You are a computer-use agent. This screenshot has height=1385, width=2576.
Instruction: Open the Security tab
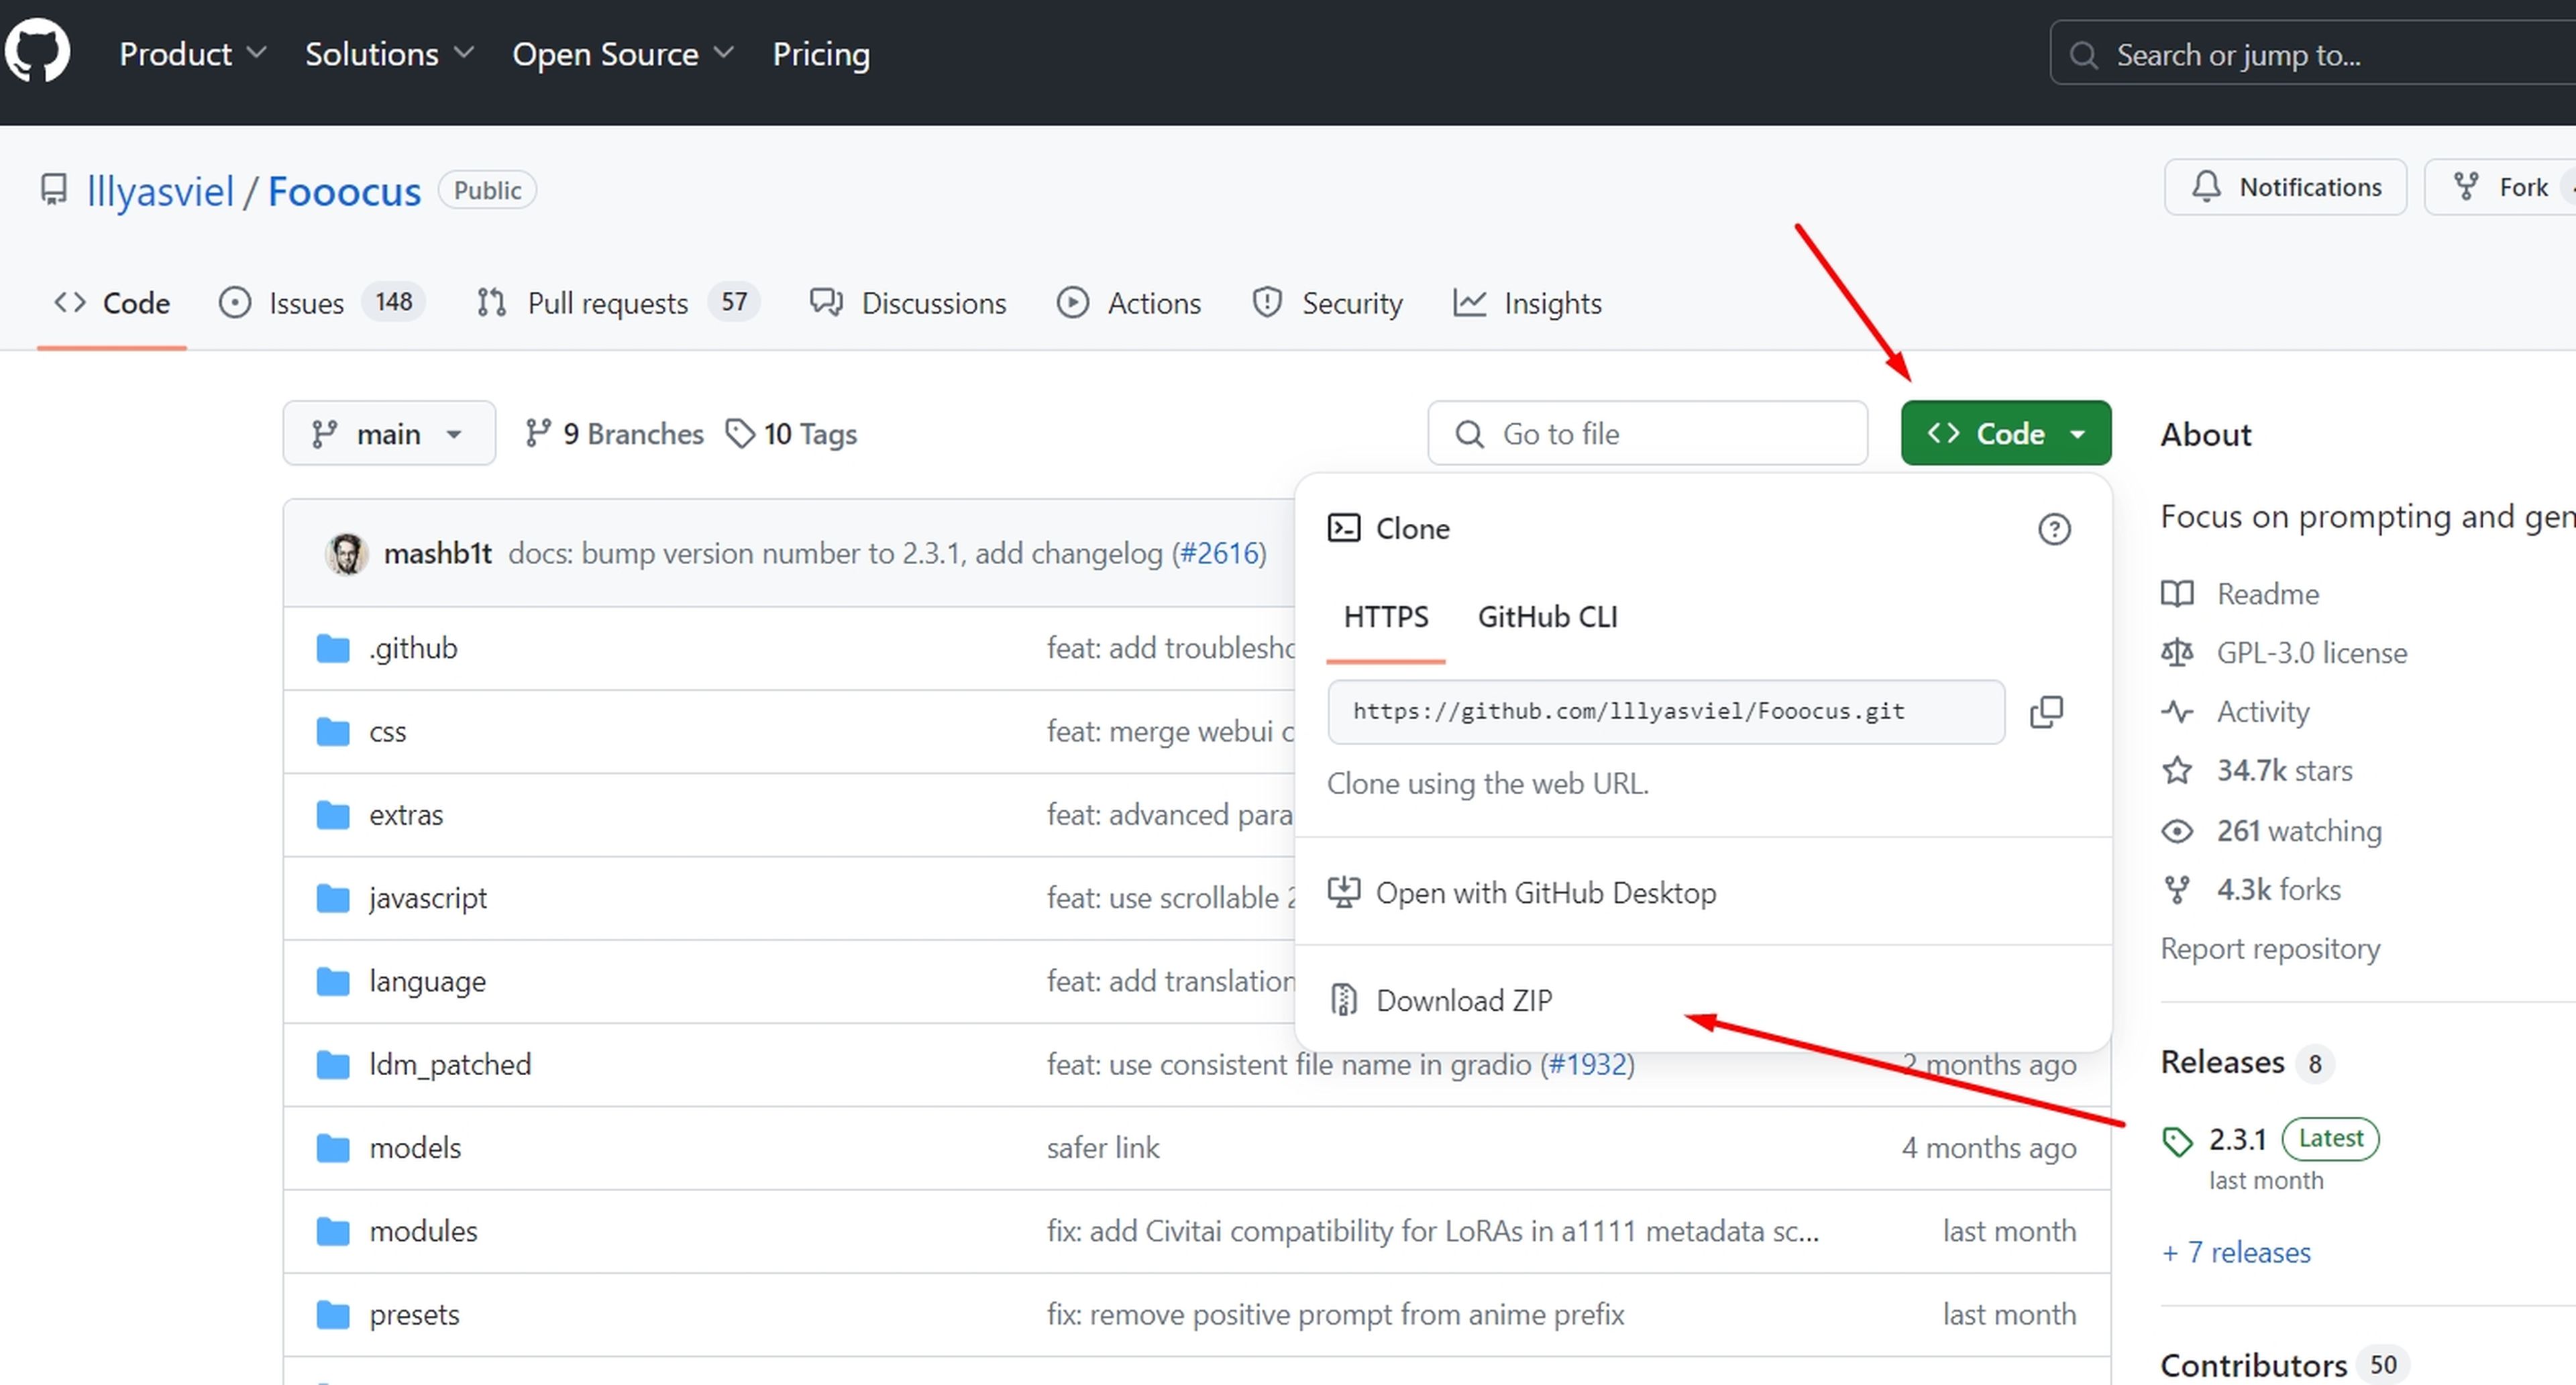[1327, 303]
